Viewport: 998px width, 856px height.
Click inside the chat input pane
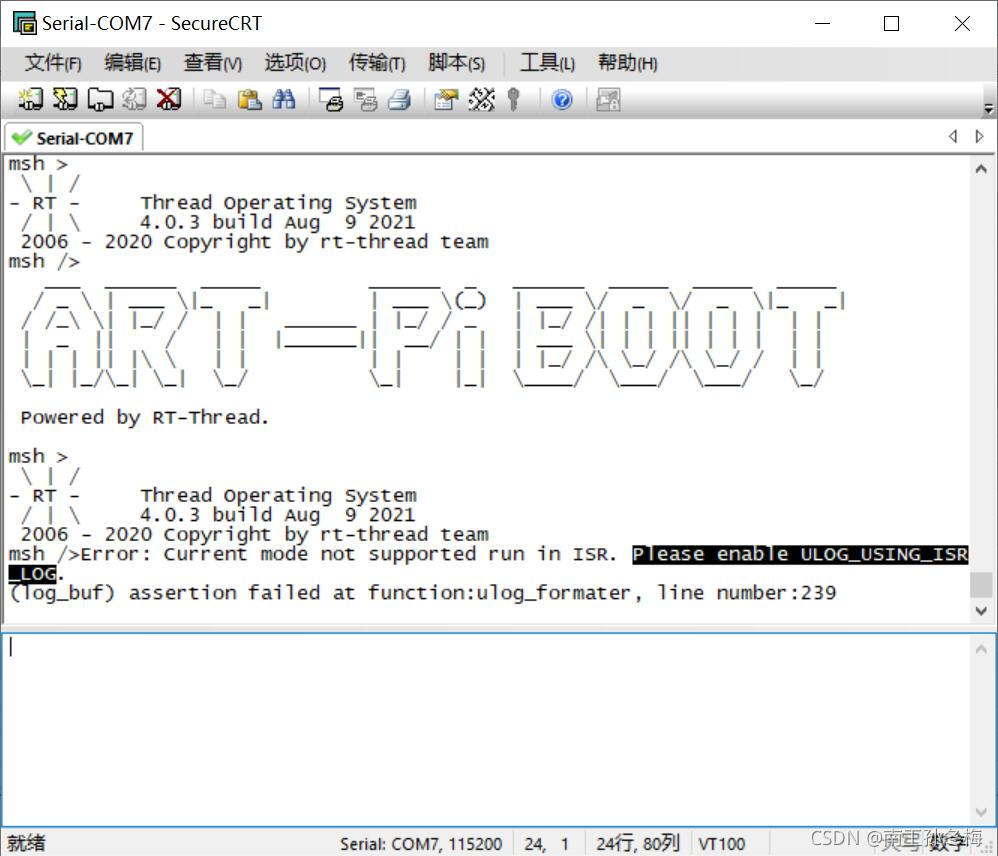(487, 729)
